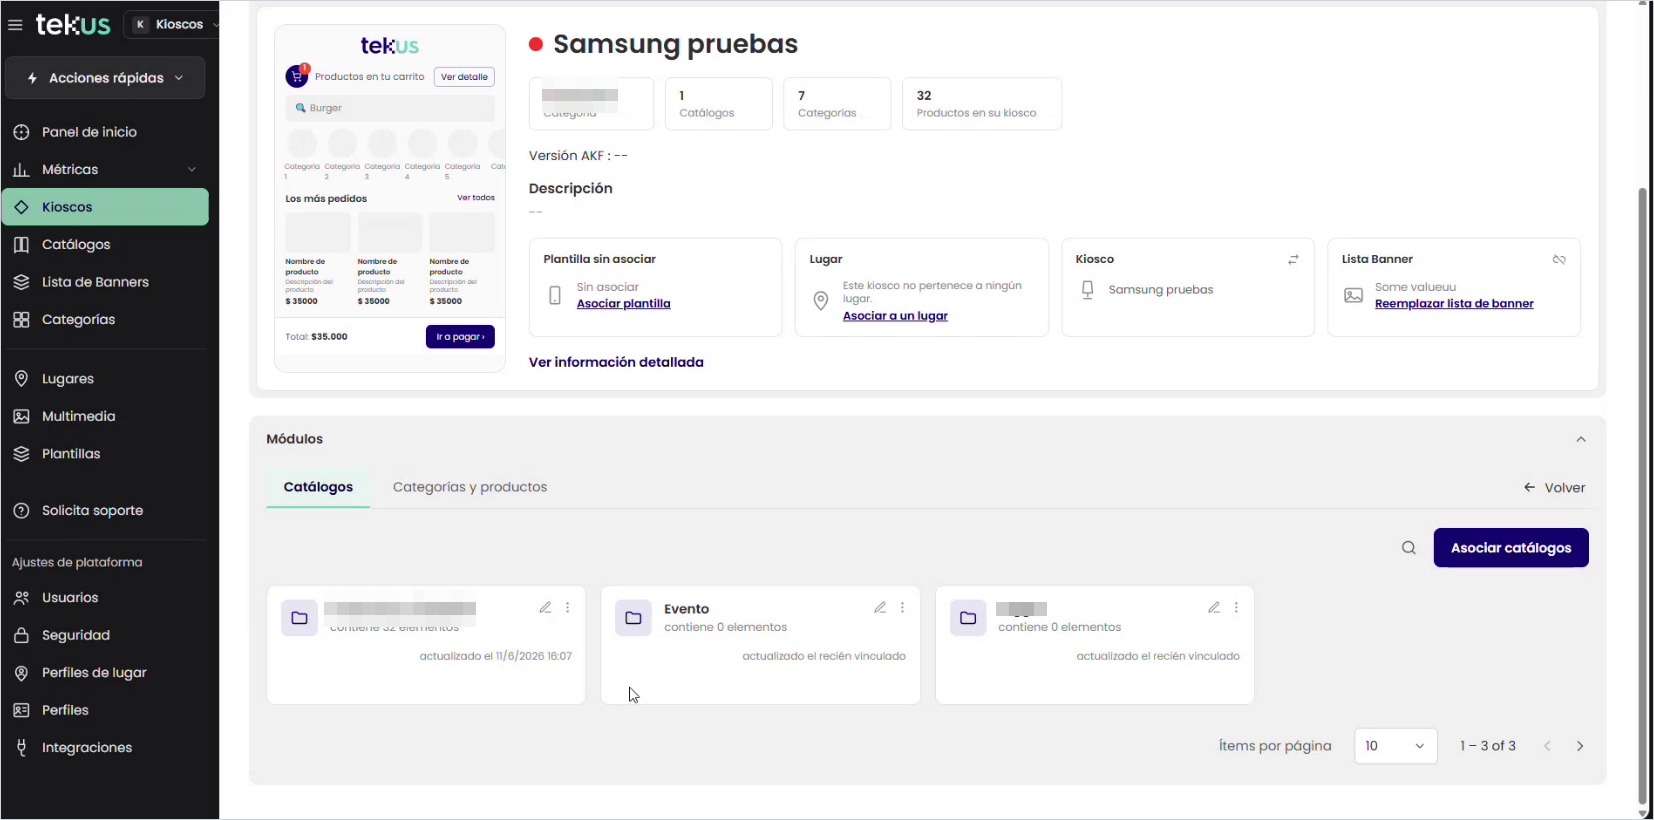Click Asociar plantilla link
This screenshot has height=820, width=1654.
tap(623, 304)
